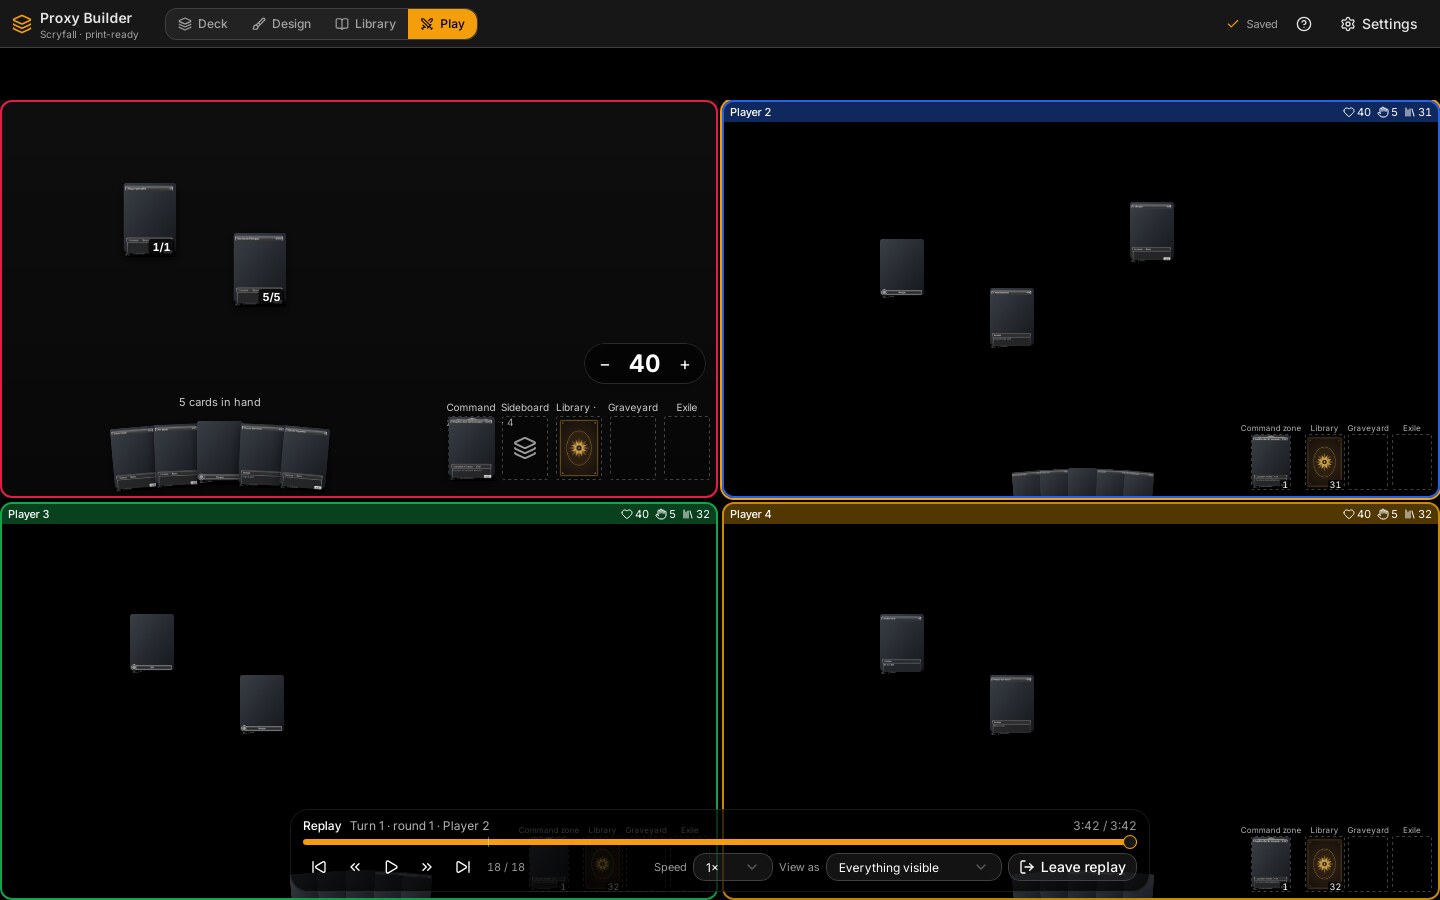Click Player 3's library count icon
The height and width of the screenshot is (900, 1440).
click(x=687, y=514)
